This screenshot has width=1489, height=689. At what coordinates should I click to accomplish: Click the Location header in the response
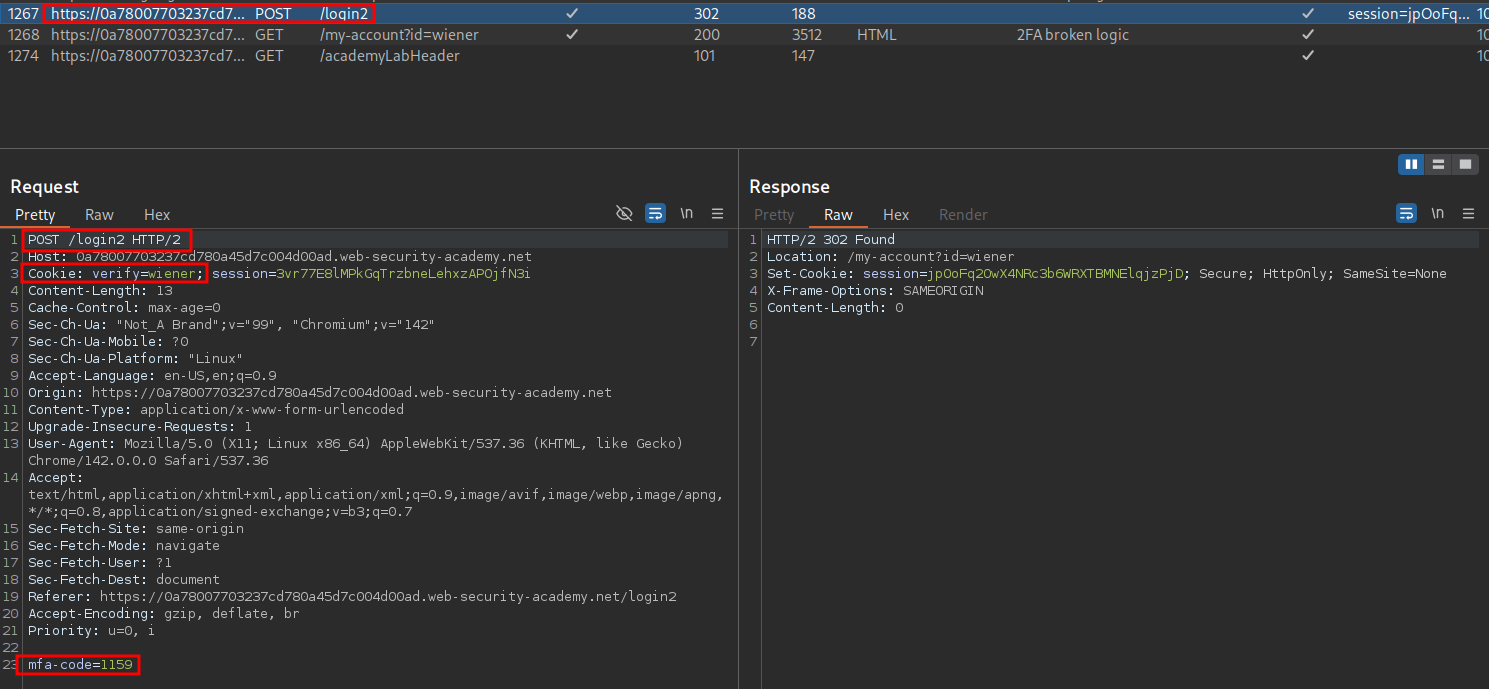(890, 257)
